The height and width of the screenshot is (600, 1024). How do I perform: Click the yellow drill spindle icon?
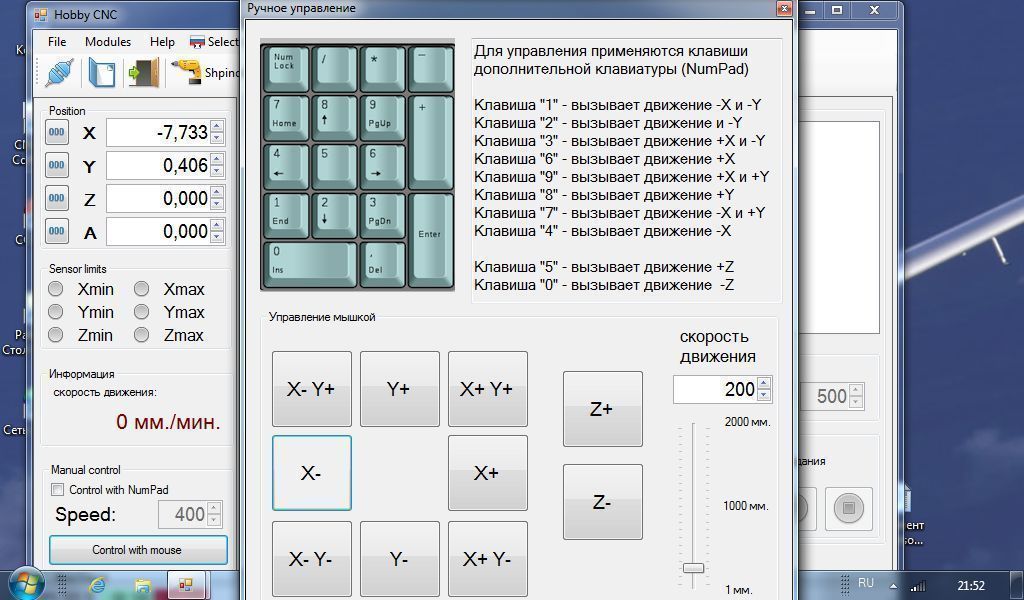coord(186,72)
